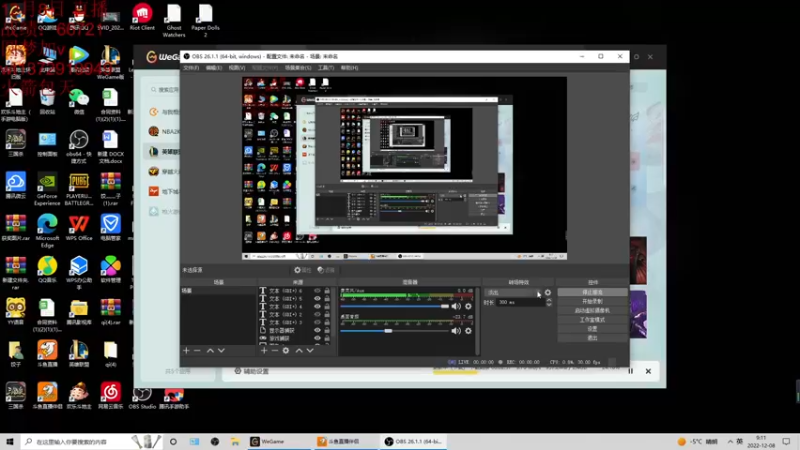Open the 视图(V) menu in OBS

coord(237,68)
